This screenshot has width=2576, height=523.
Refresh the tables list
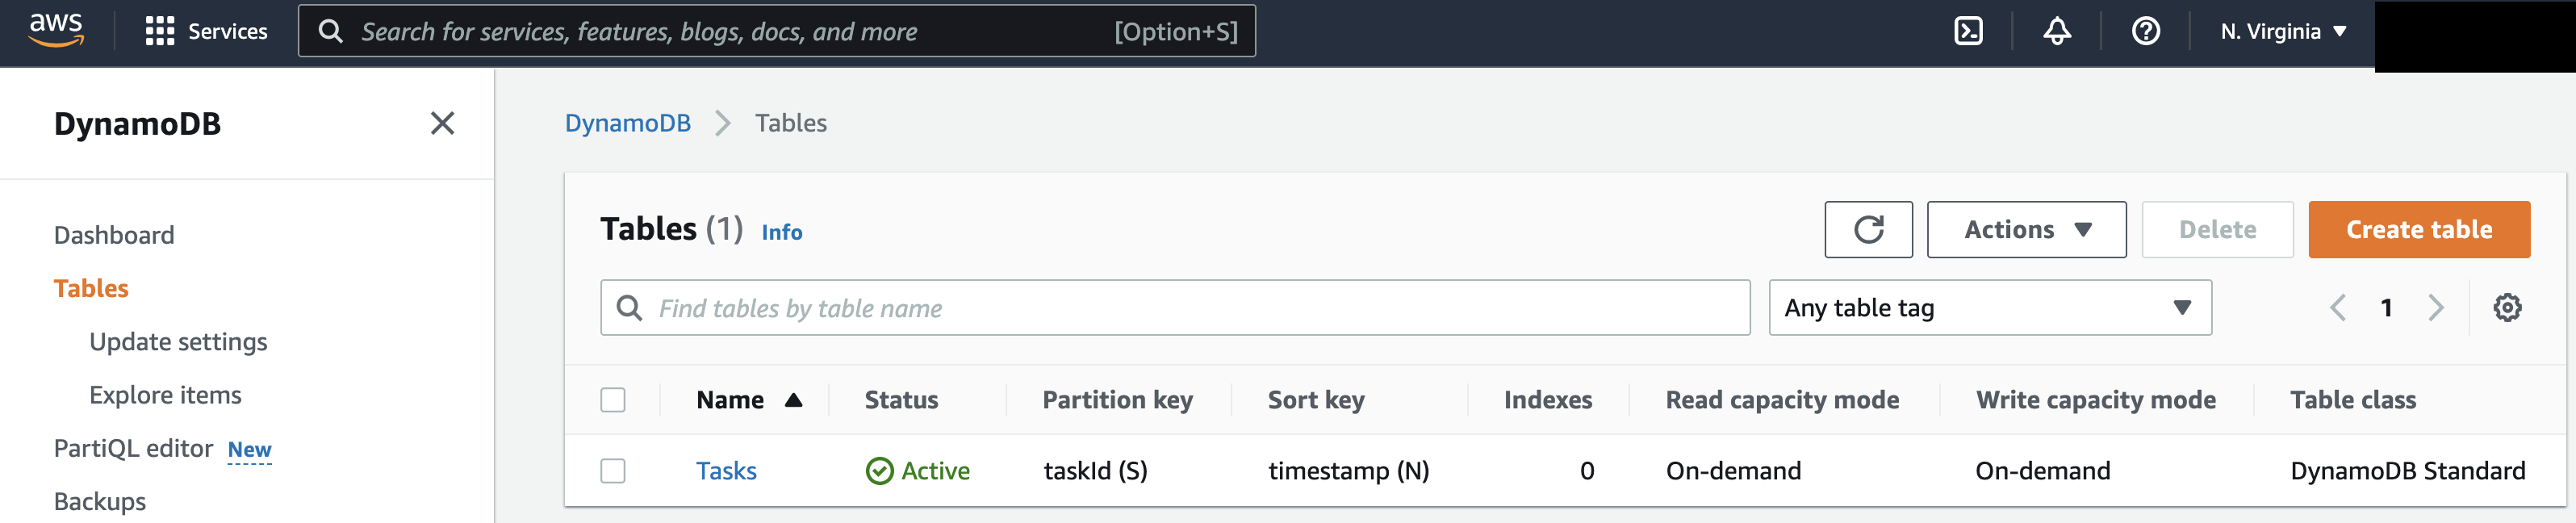[x=1867, y=230]
